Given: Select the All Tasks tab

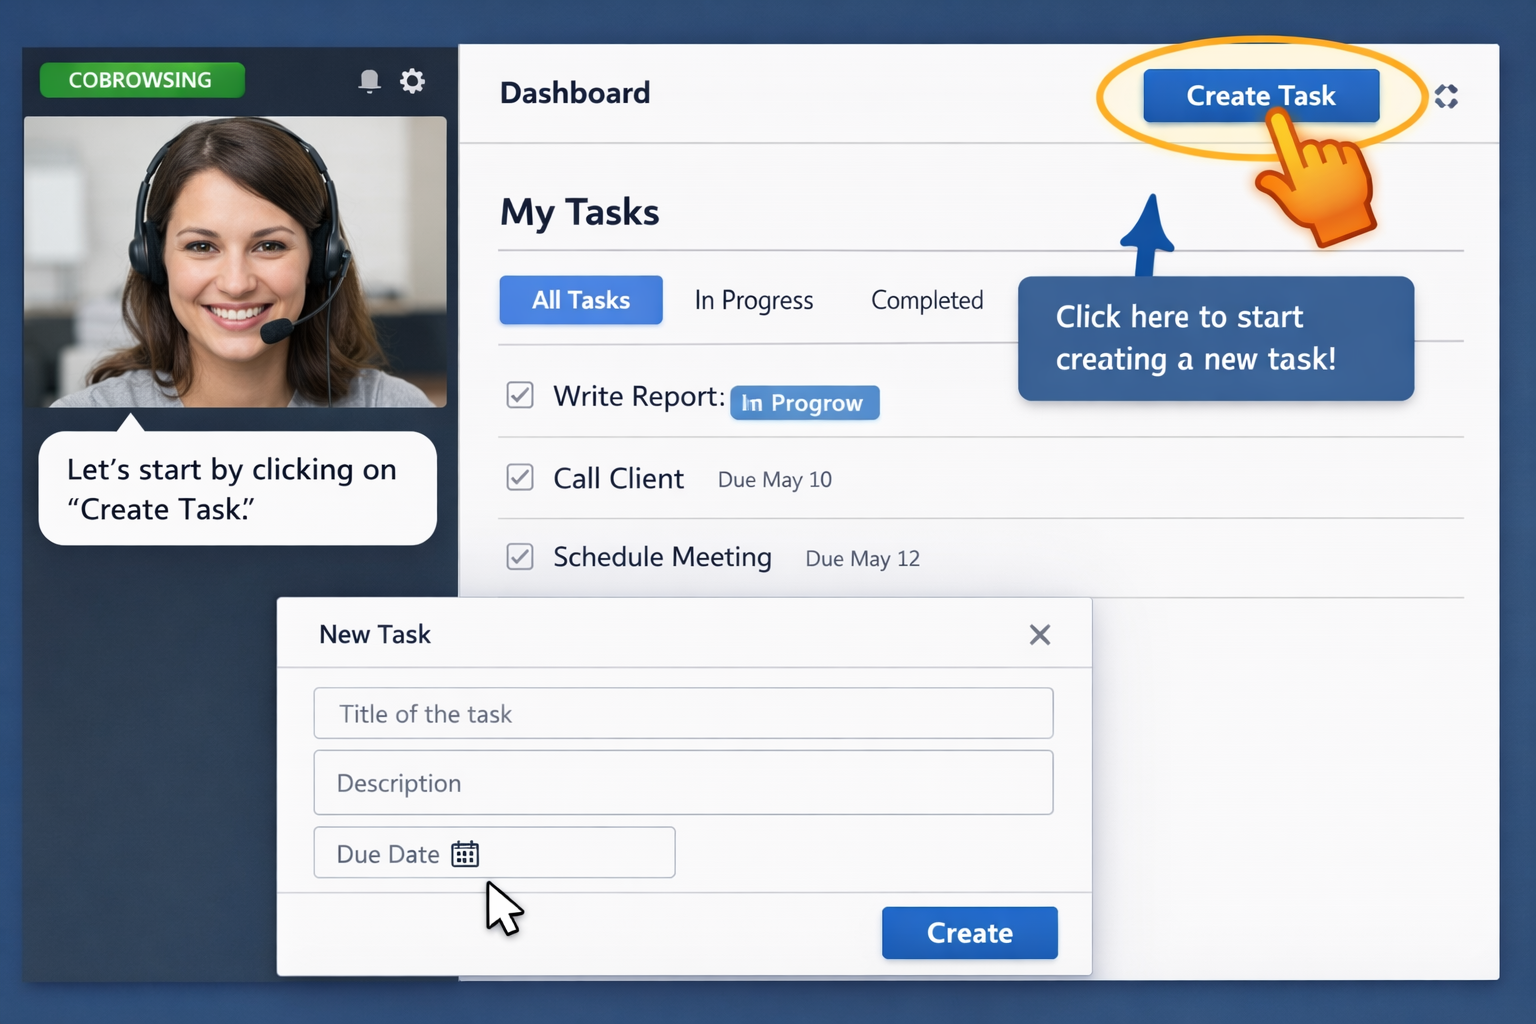Looking at the screenshot, I should point(581,300).
